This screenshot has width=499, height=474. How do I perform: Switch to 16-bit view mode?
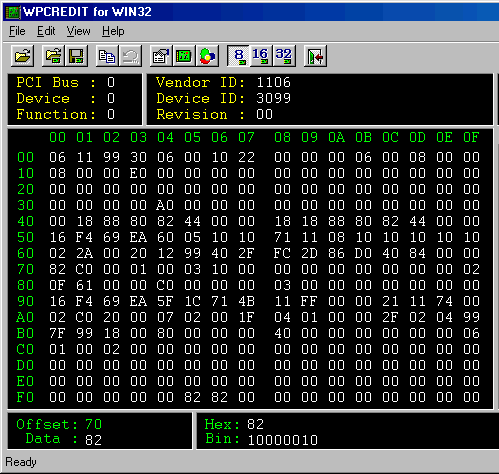[261, 56]
